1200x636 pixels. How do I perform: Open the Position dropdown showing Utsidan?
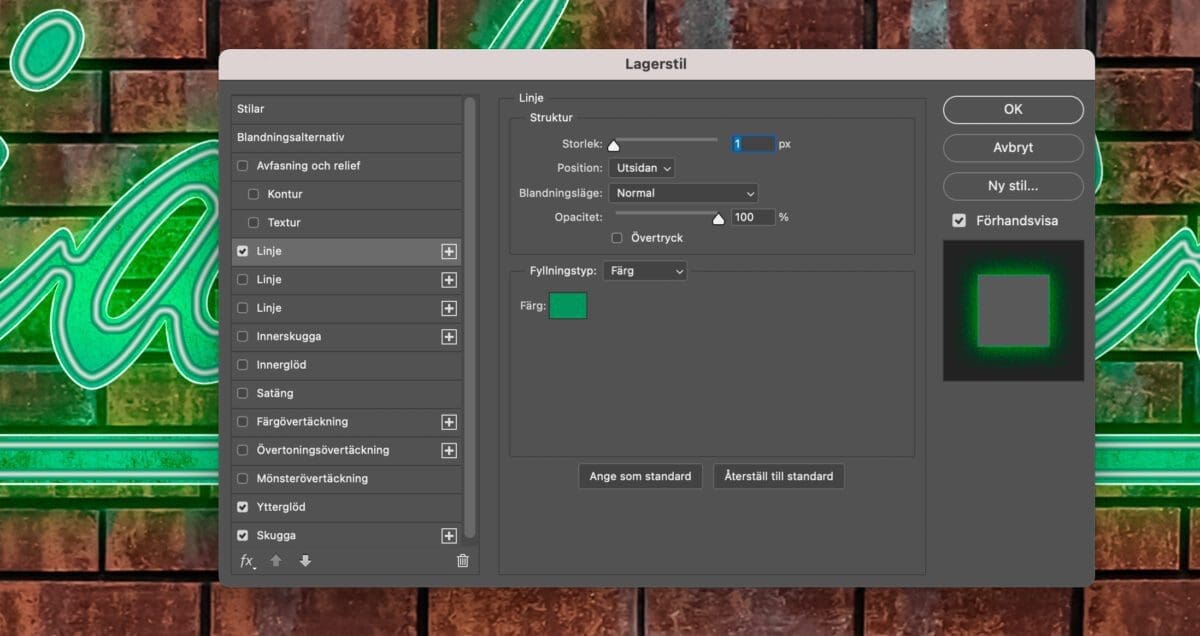click(641, 168)
